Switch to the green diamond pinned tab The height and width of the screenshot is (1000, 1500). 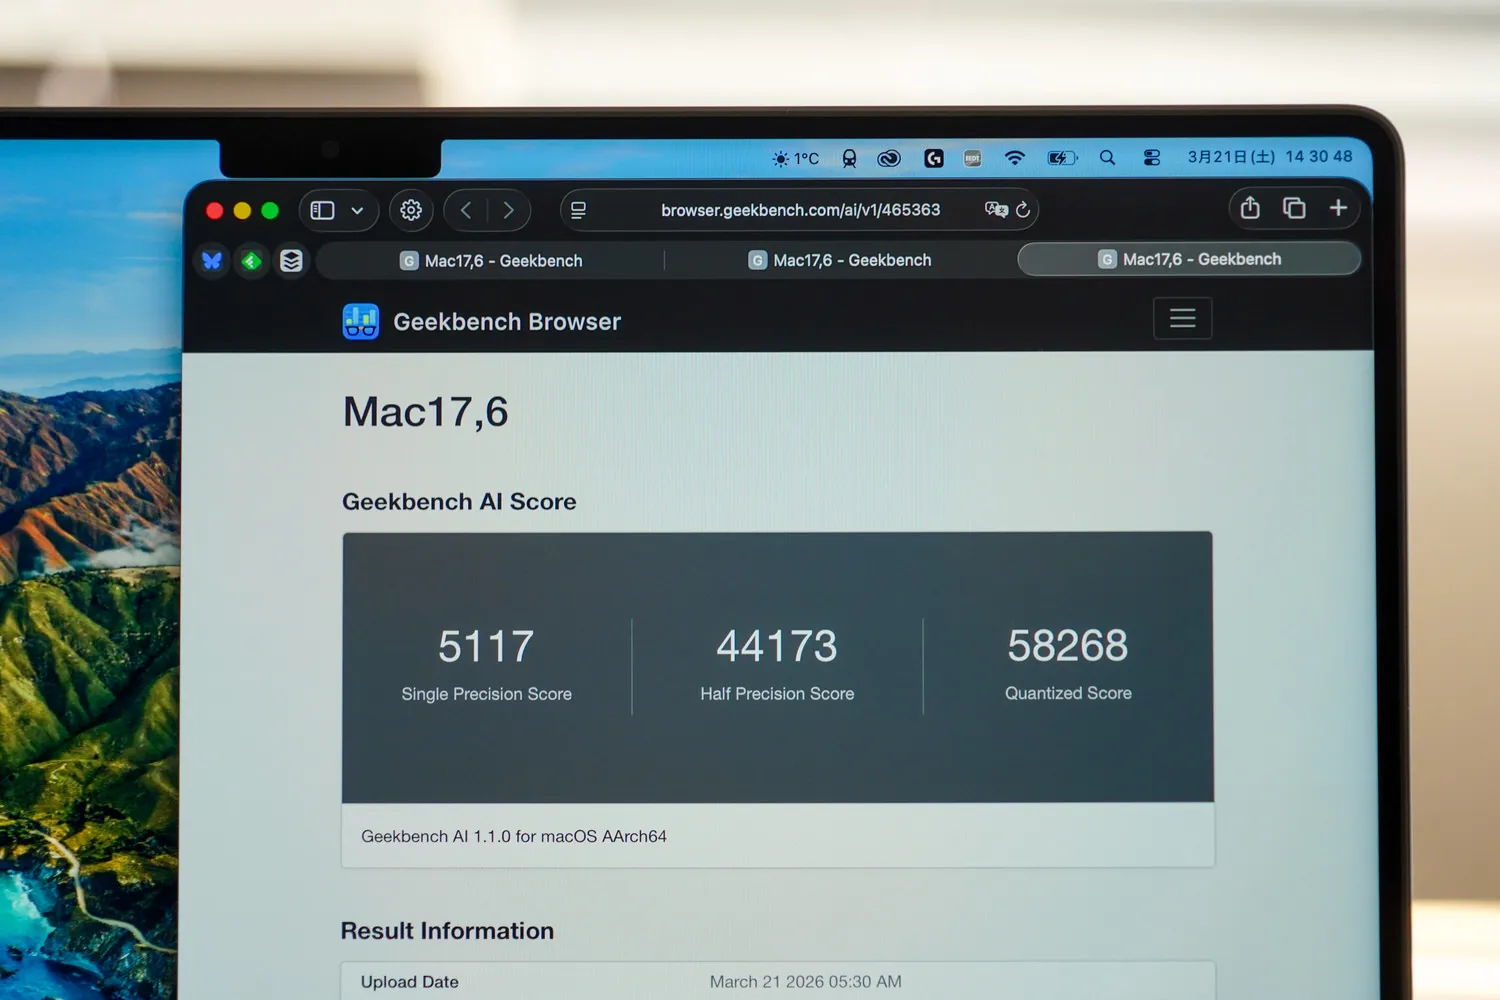pyautogui.click(x=252, y=261)
